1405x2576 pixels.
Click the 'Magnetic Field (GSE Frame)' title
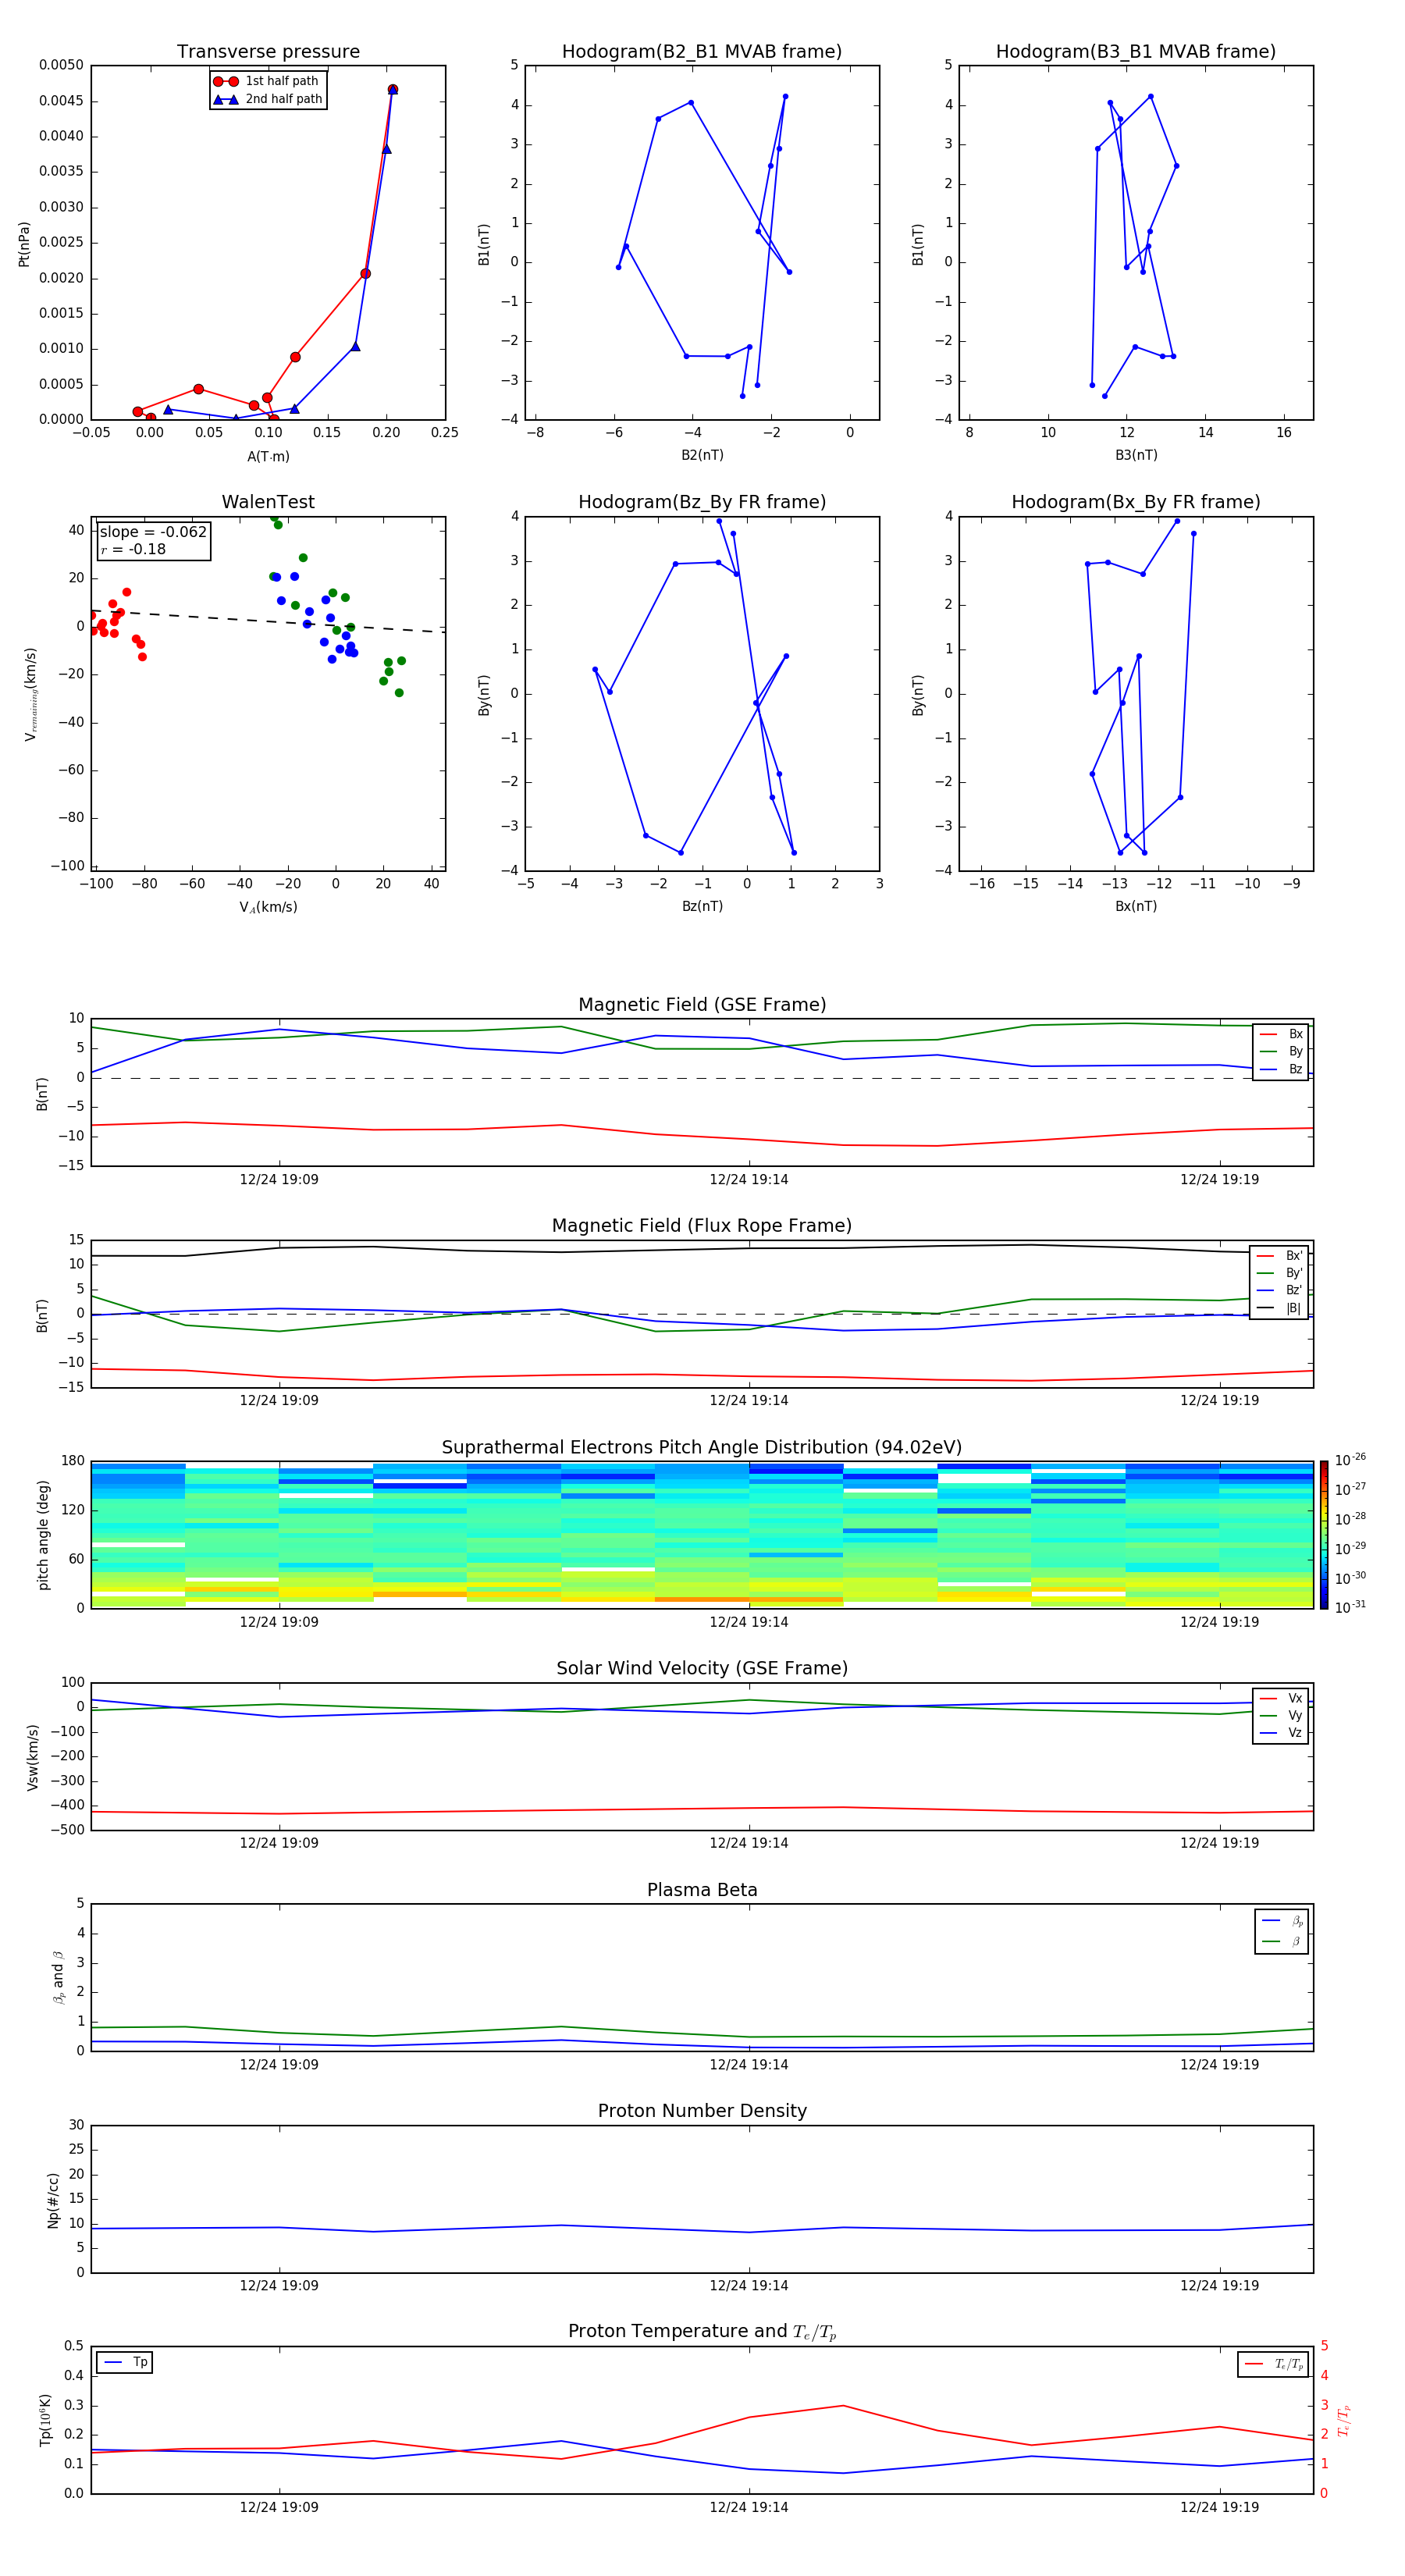pos(702,1005)
